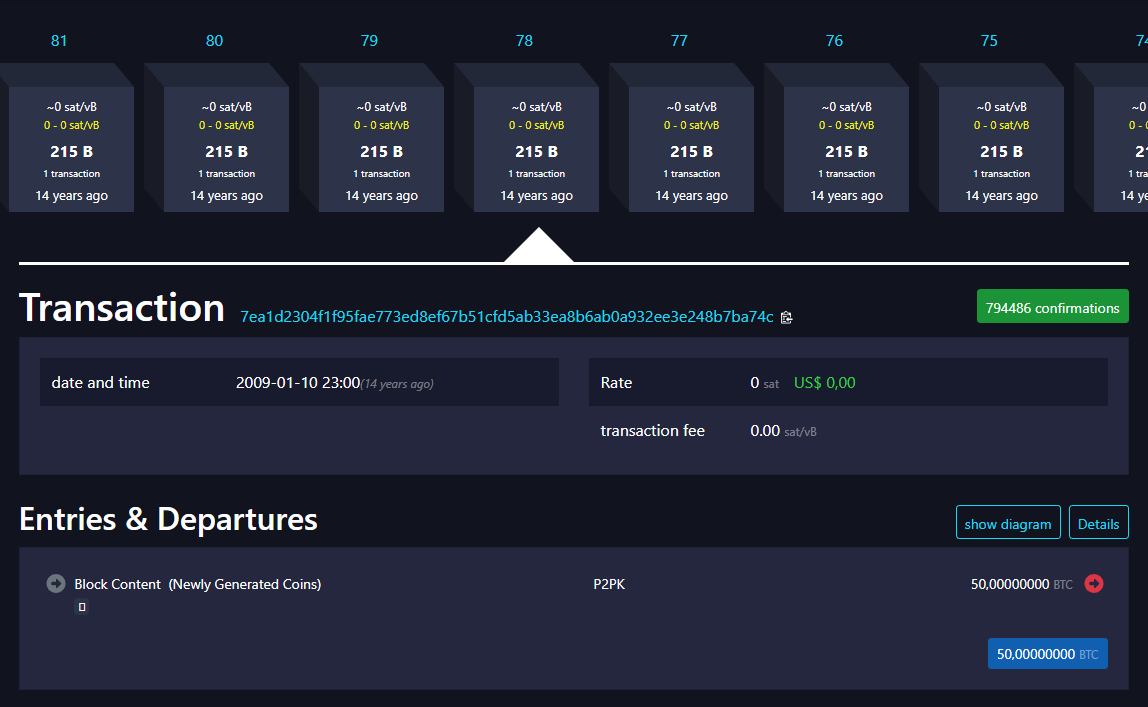Click the 0.00 sat/vB transaction fee value
Viewport: 1148px width, 707px height.
(783, 431)
